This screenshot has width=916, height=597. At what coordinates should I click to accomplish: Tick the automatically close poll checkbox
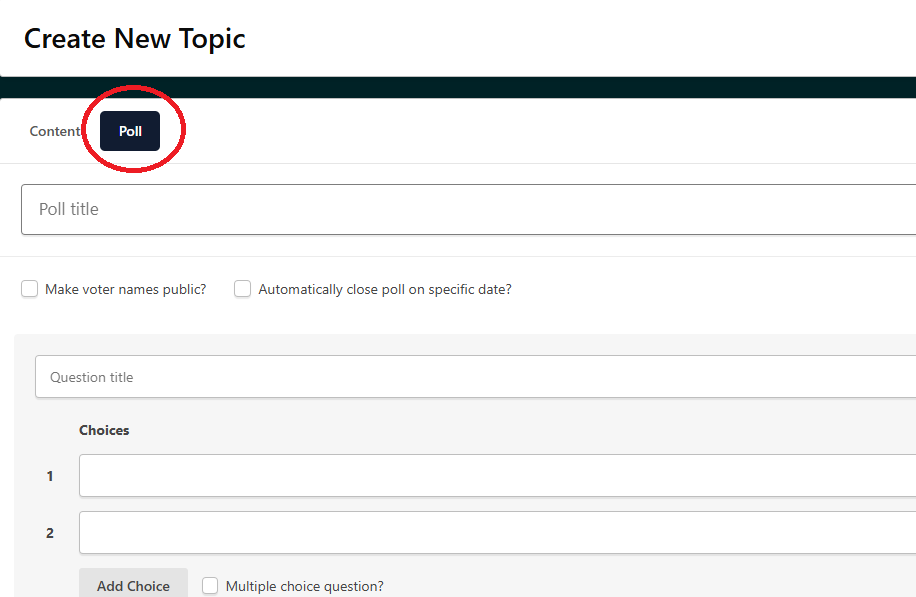pyautogui.click(x=242, y=289)
